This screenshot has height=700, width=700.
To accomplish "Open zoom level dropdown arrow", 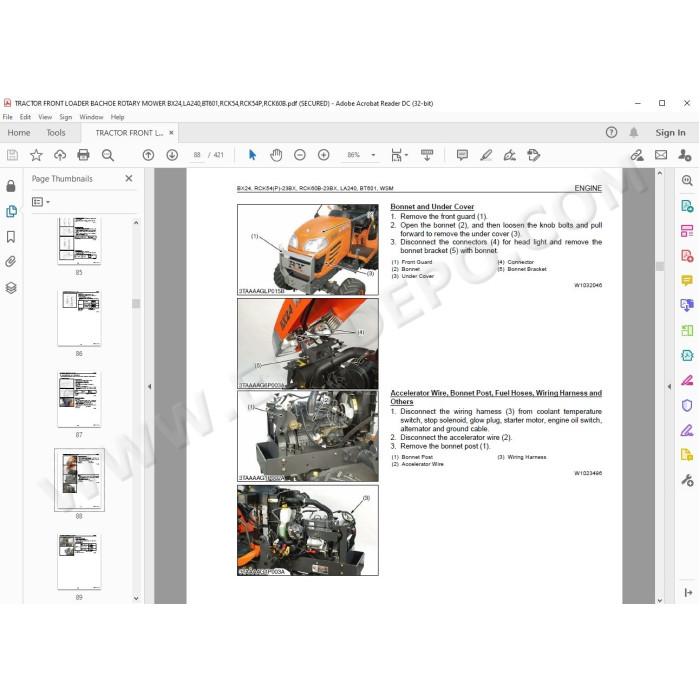I will pos(373,155).
